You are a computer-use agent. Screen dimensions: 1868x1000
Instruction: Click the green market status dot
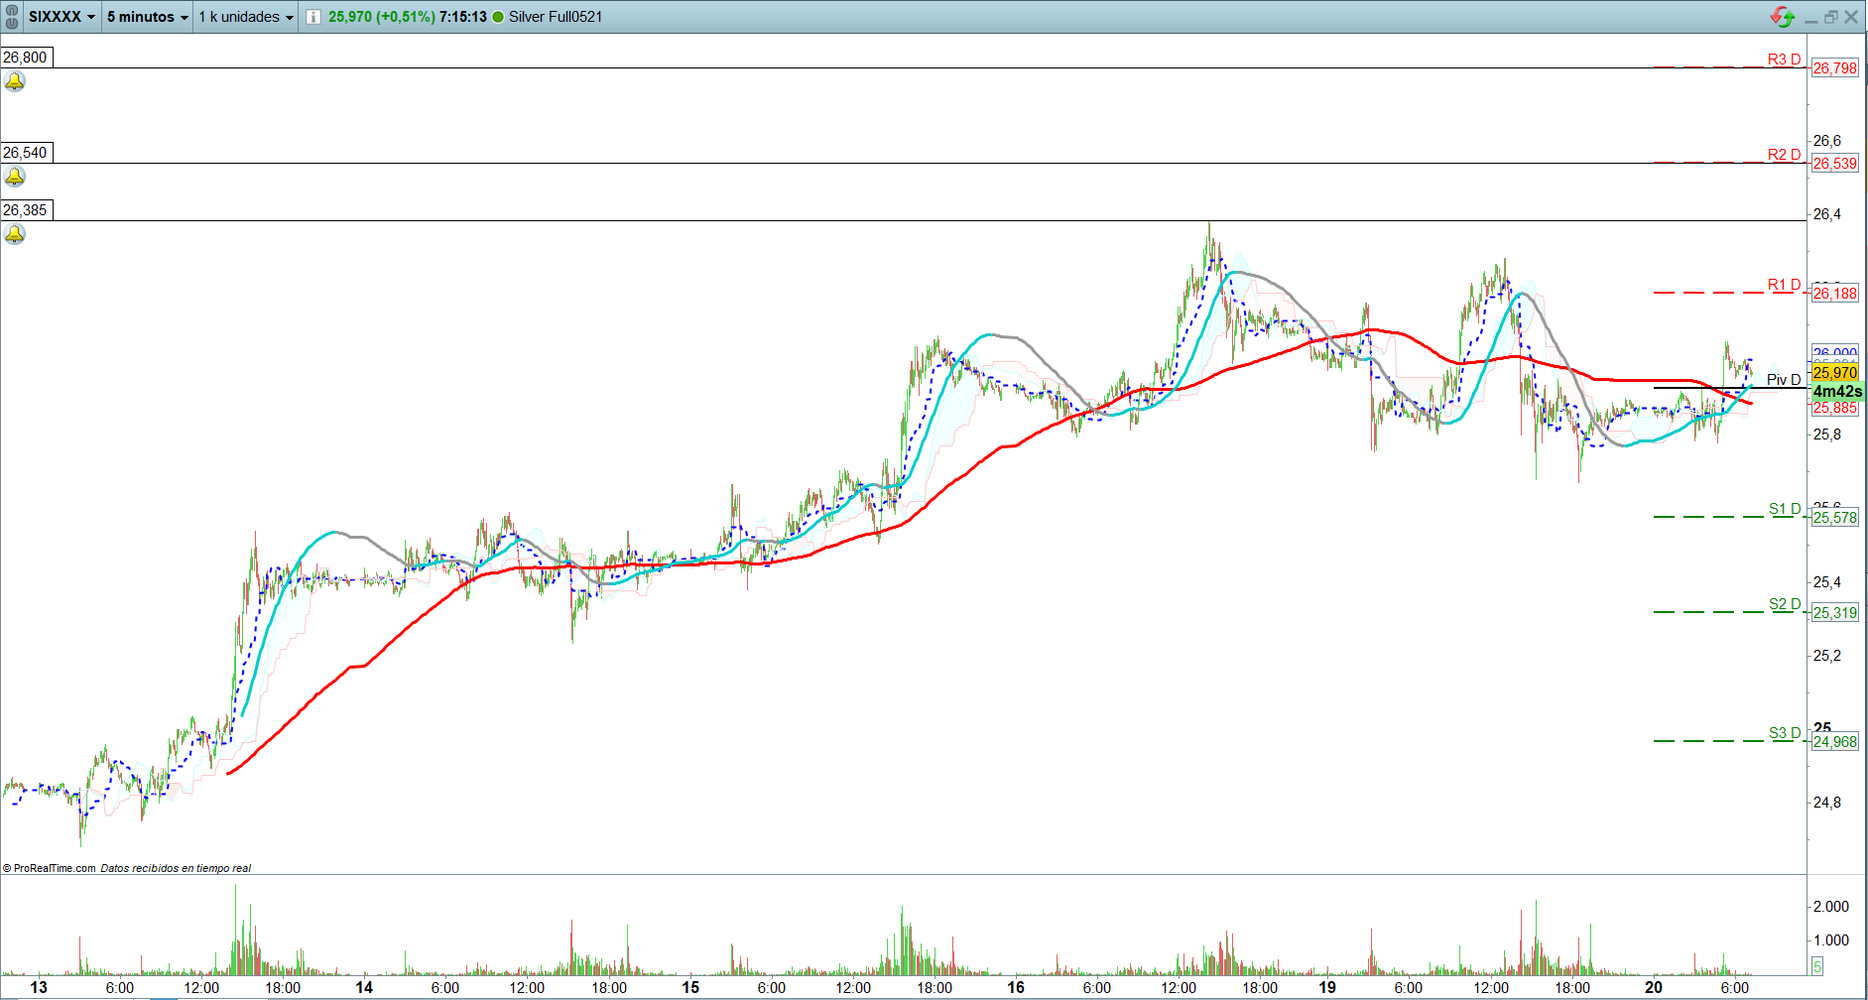click(x=498, y=17)
